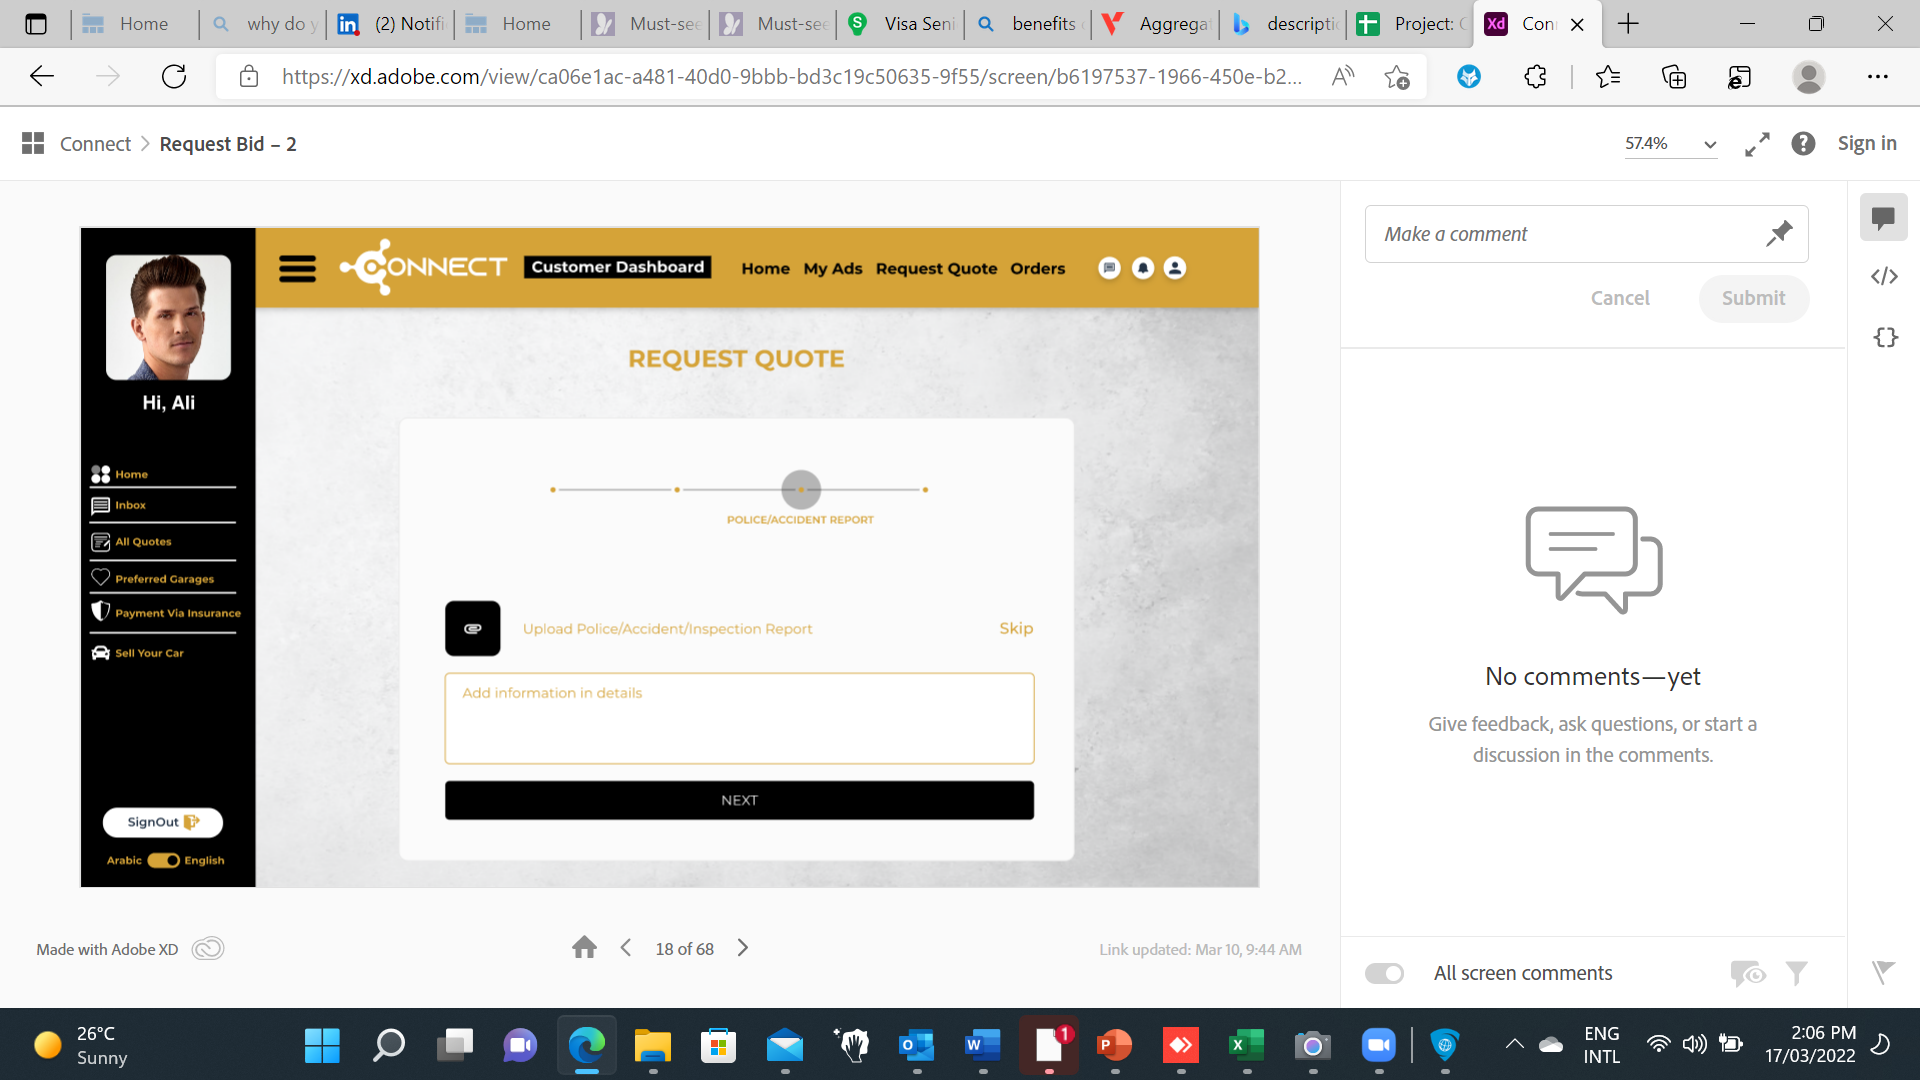Image resolution: width=1920 pixels, height=1080 pixels.
Task: Toggle the All screen comments switch
Action: [x=1385, y=973]
